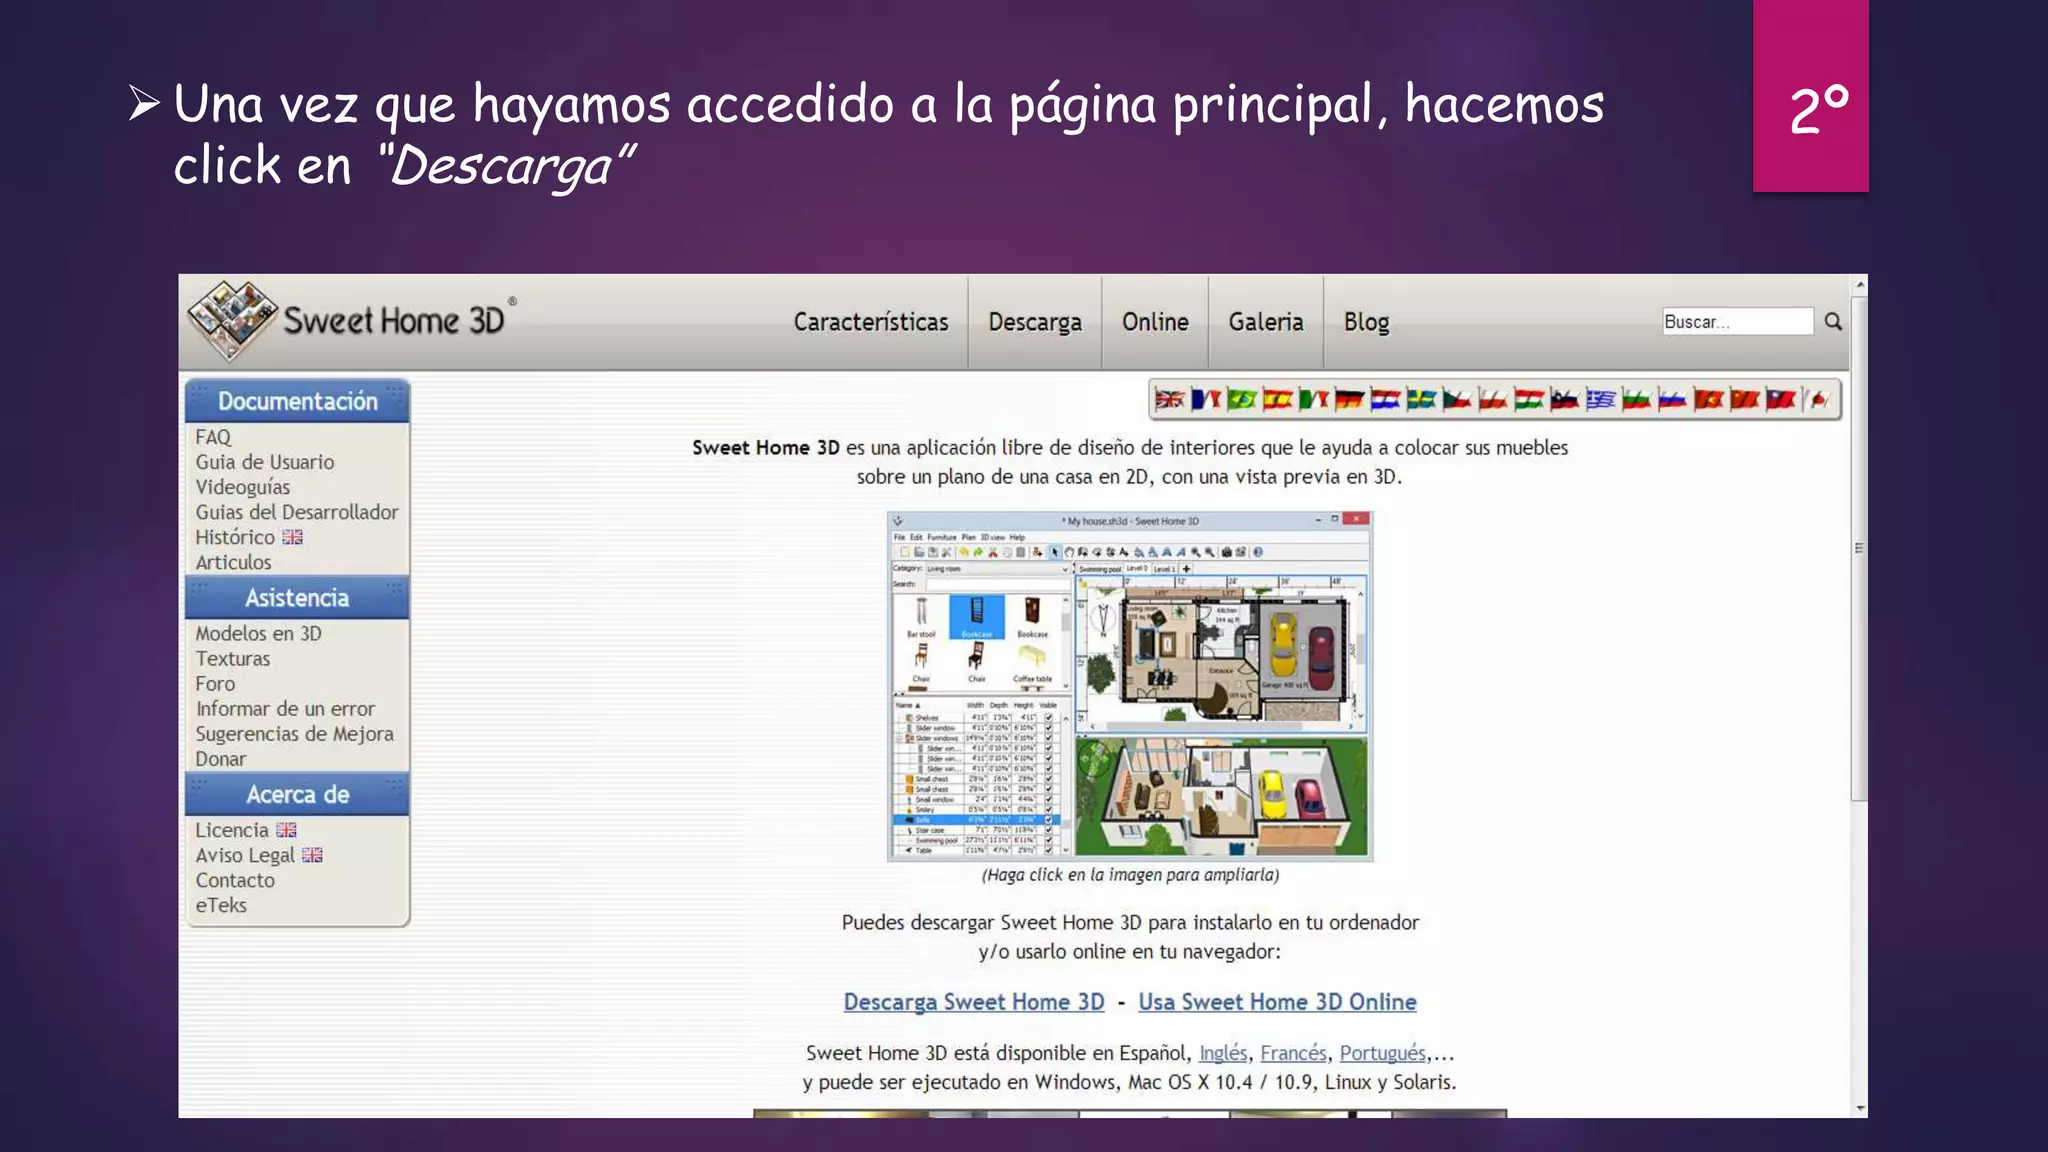Viewport: 2048px width, 1152px height.
Task: Click the page scrollbar up arrow
Action: click(1859, 285)
